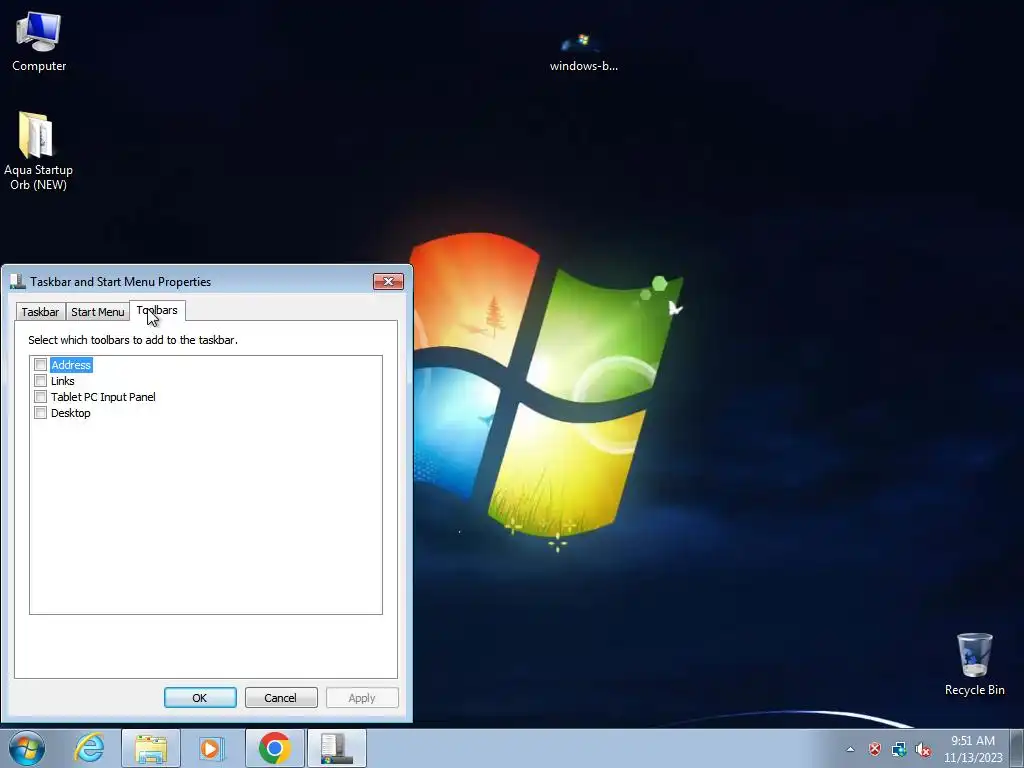This screenshot has width=1024, height=768.
Task: Select the Aqua Startup Orb (NEW) folder
Action: [x=38, y=151]
